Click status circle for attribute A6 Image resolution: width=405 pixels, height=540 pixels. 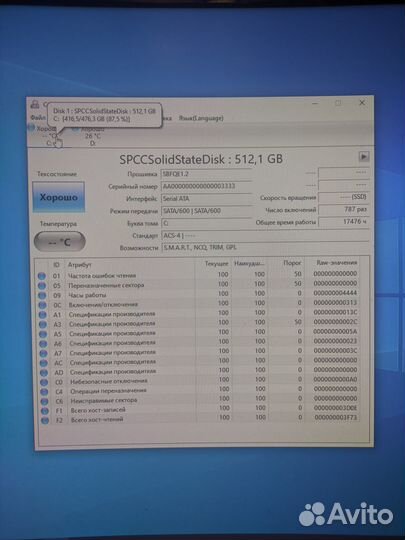pyautogui.click(x=43, y=344)
